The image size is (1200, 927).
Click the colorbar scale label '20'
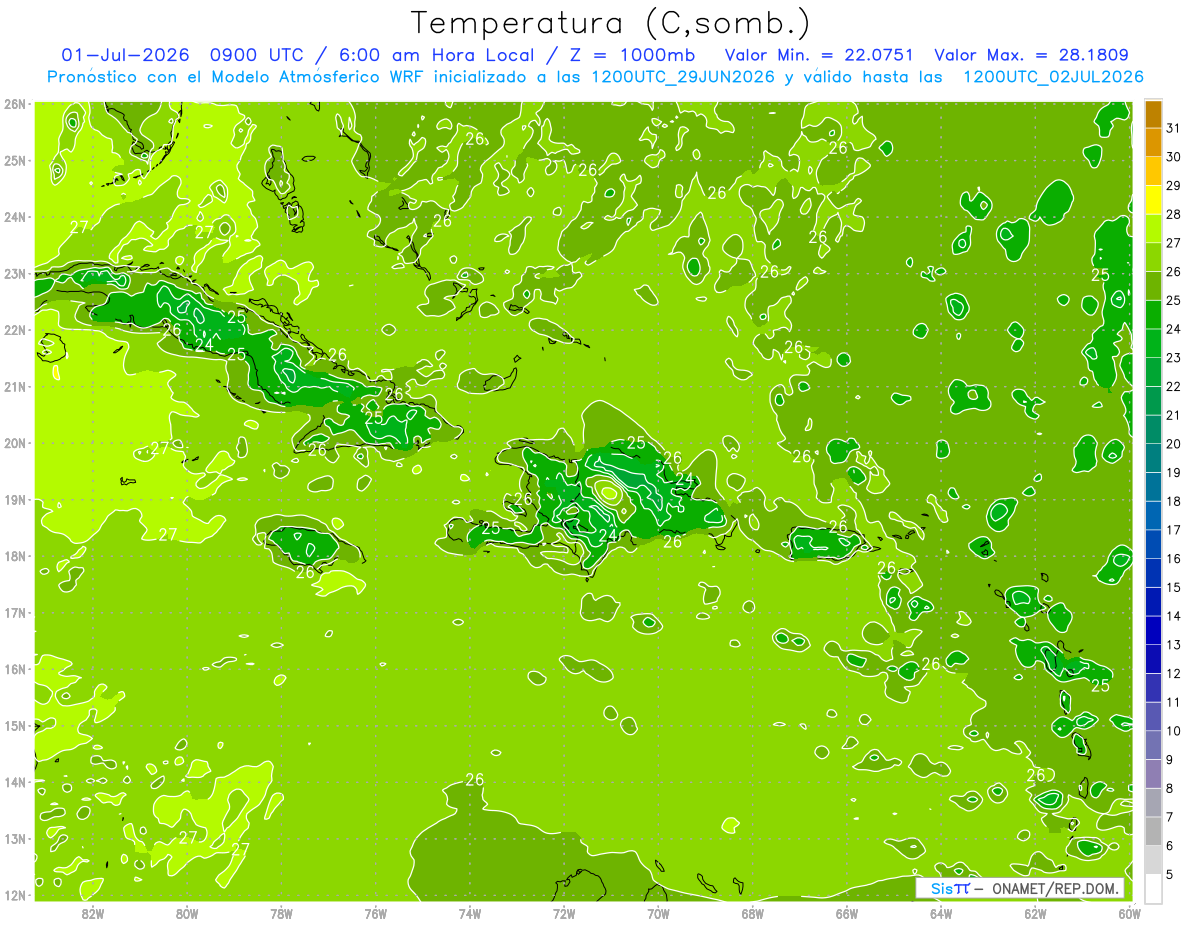[1174, 444]
